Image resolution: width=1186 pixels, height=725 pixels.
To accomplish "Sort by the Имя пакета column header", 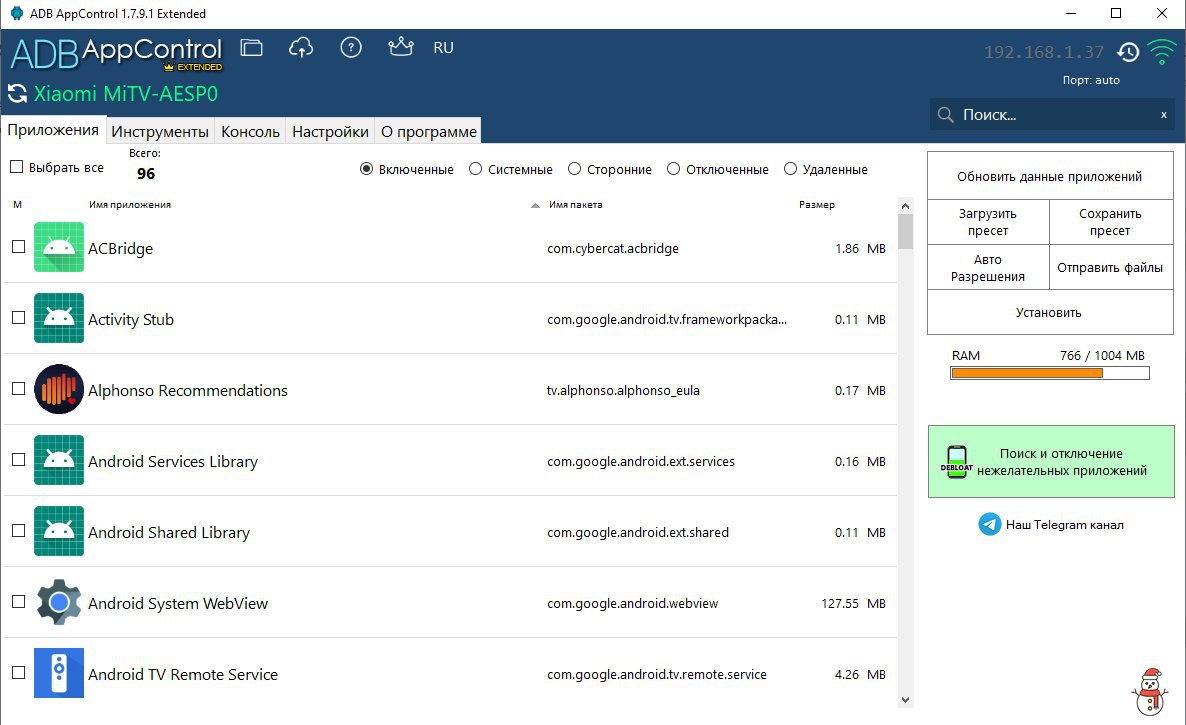I will [x=576, y=205].
